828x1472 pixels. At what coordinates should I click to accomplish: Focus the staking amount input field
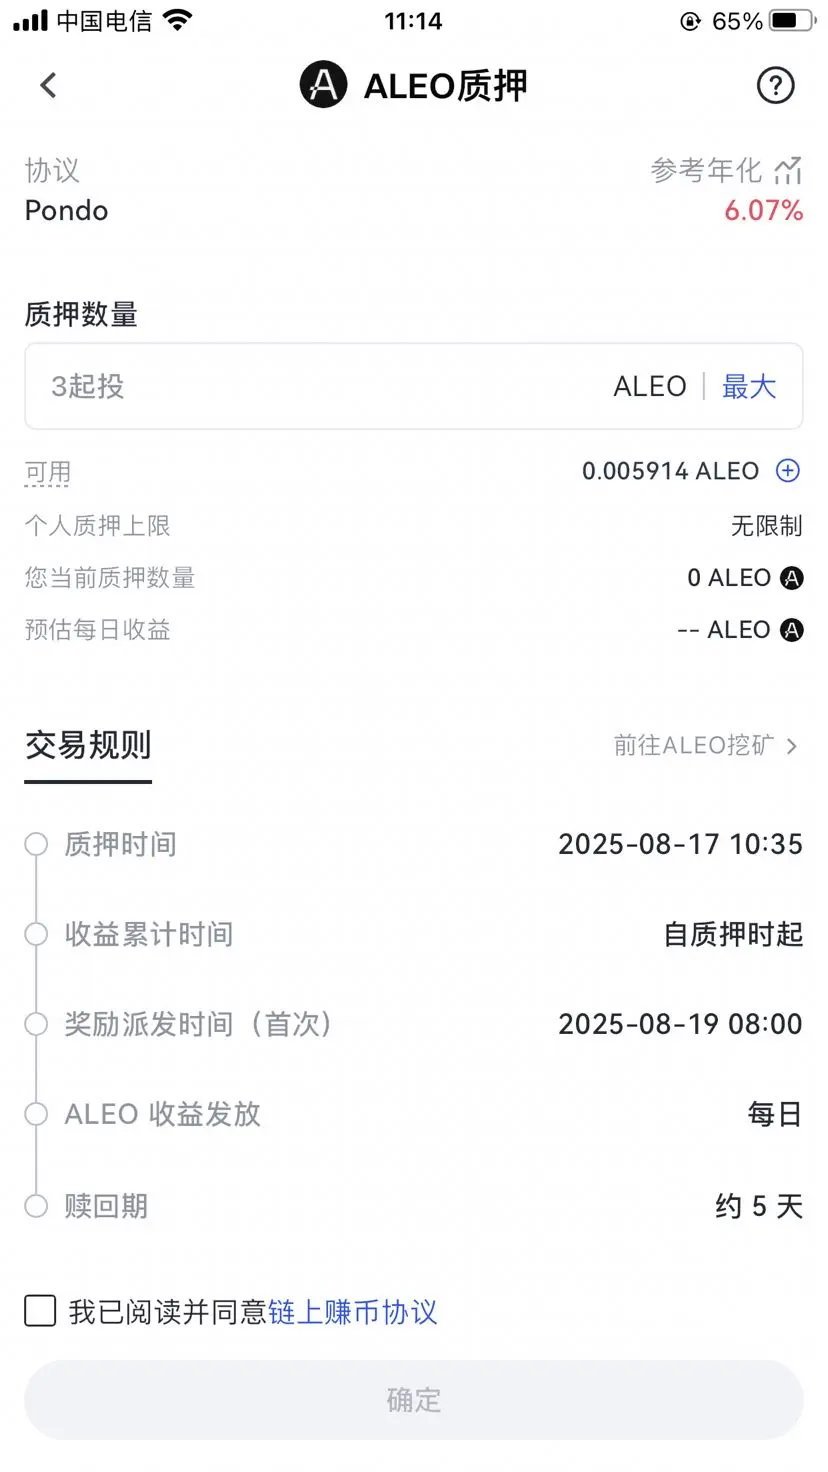click(414, 386)
